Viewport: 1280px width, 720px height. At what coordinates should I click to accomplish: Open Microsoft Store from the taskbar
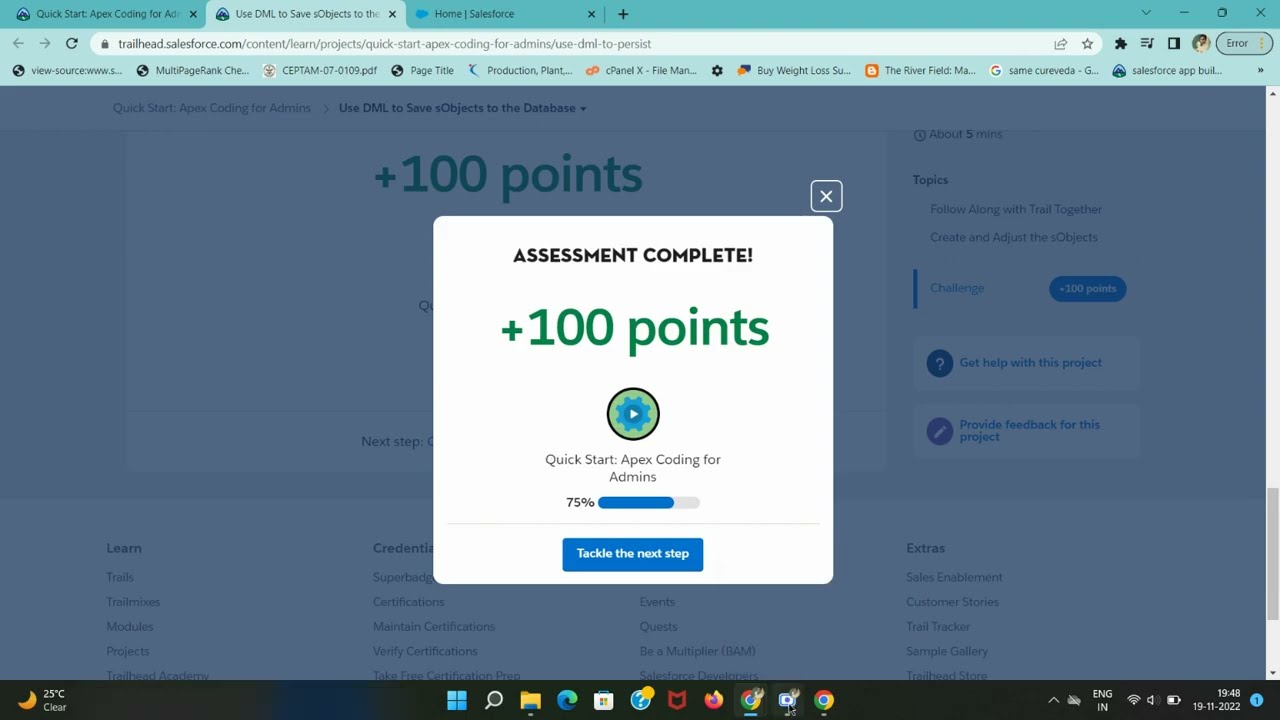click(x=603, y=700)
